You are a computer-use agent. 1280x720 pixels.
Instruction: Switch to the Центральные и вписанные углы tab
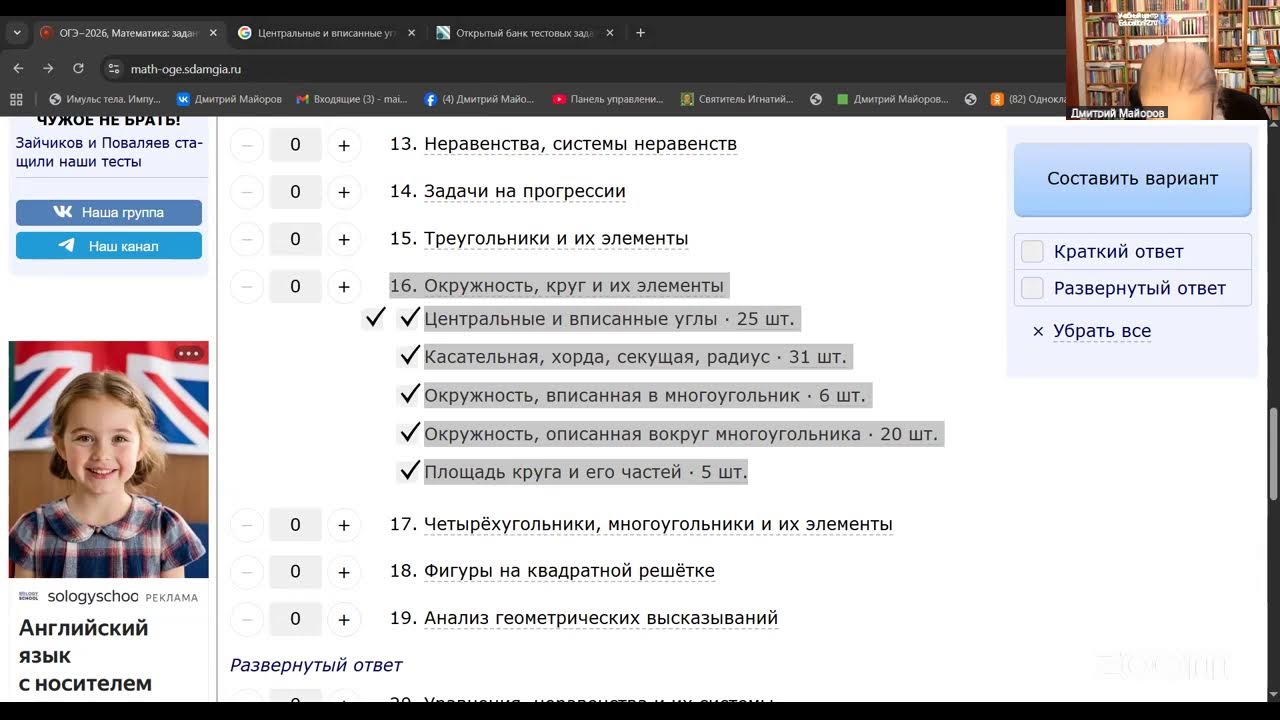326,33
